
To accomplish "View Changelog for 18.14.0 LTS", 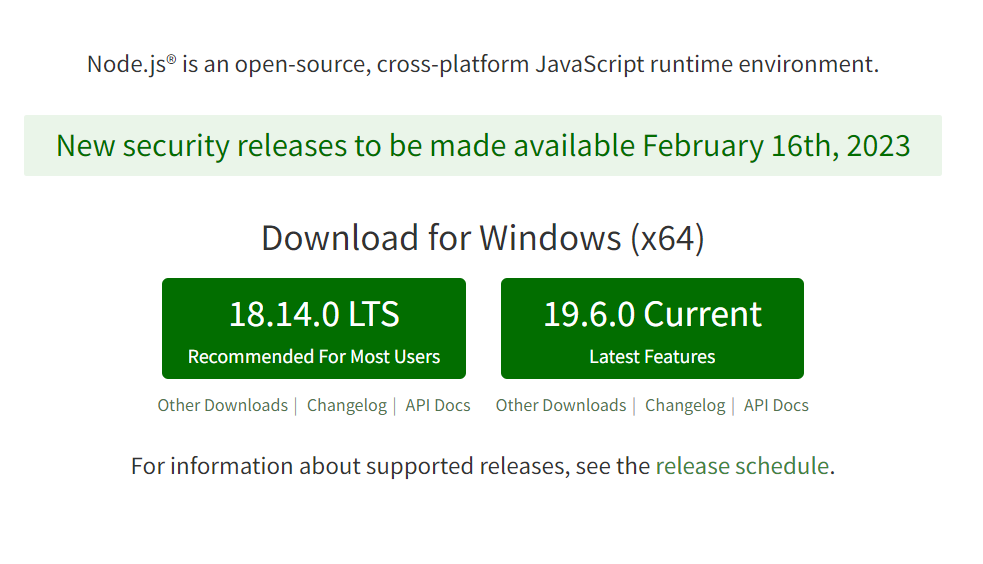I will tap(347, 405).
